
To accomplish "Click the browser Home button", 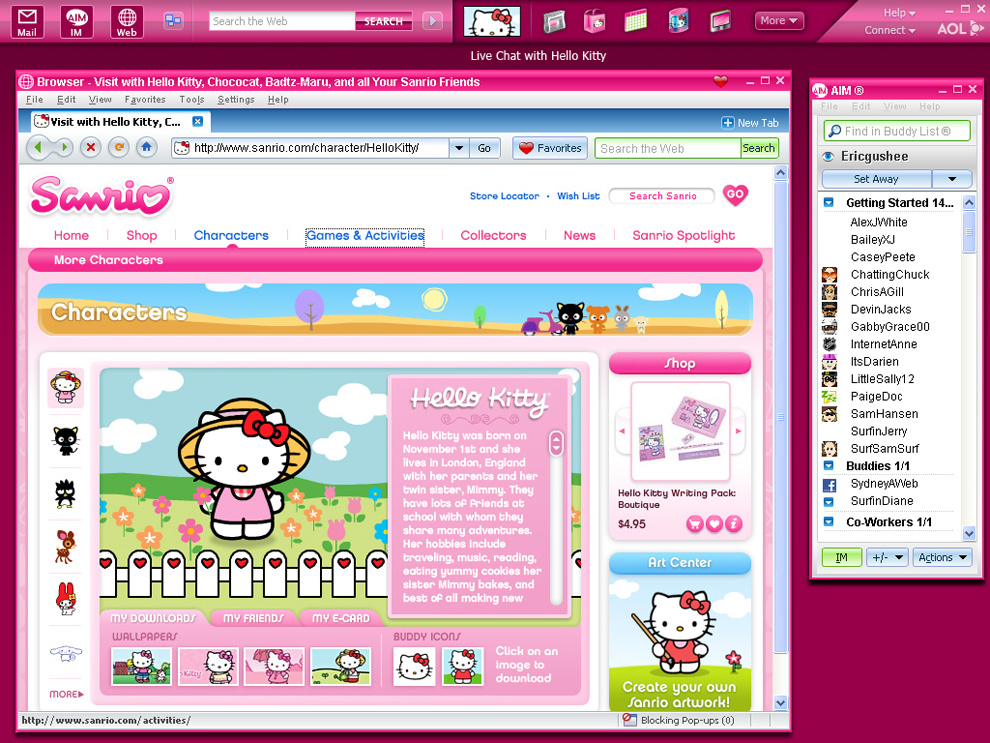I will point(146,148).
